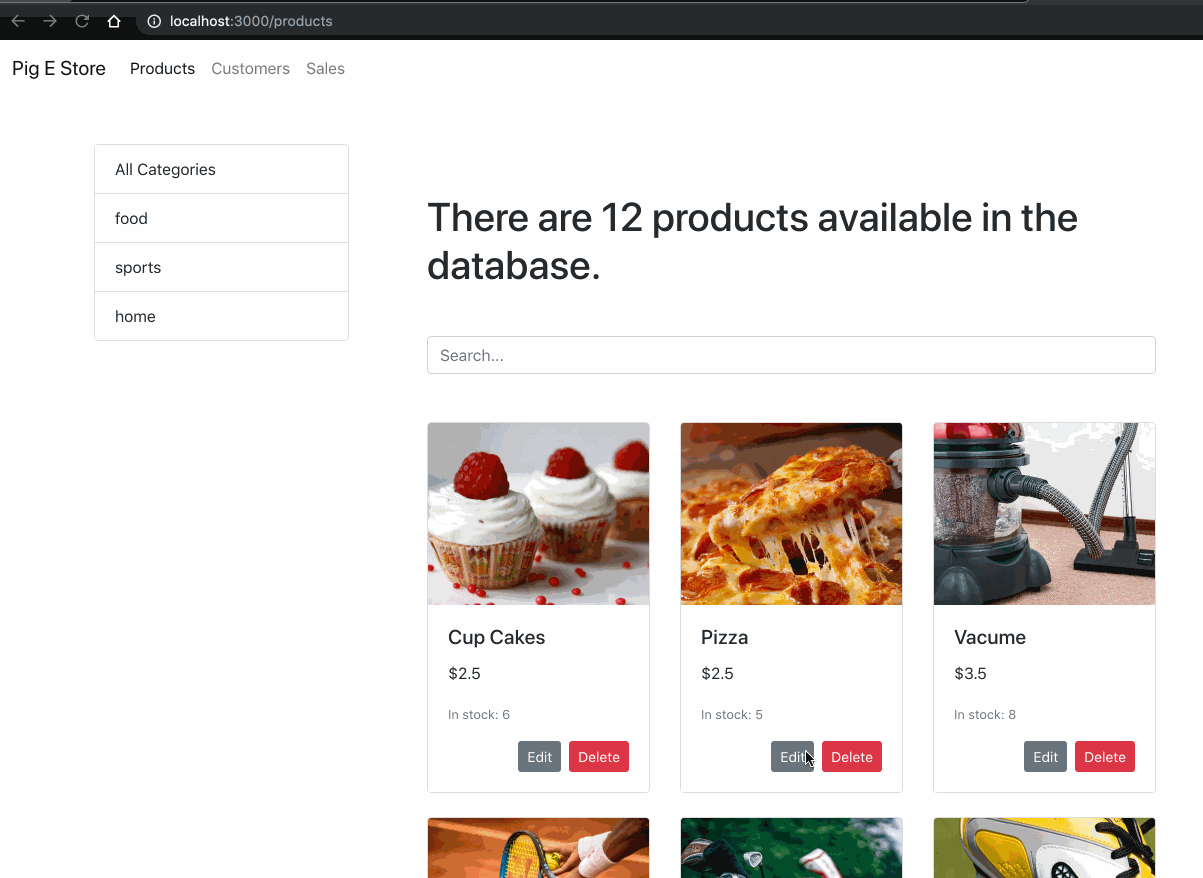Click the Cup Cakes title text

point(496,637)
